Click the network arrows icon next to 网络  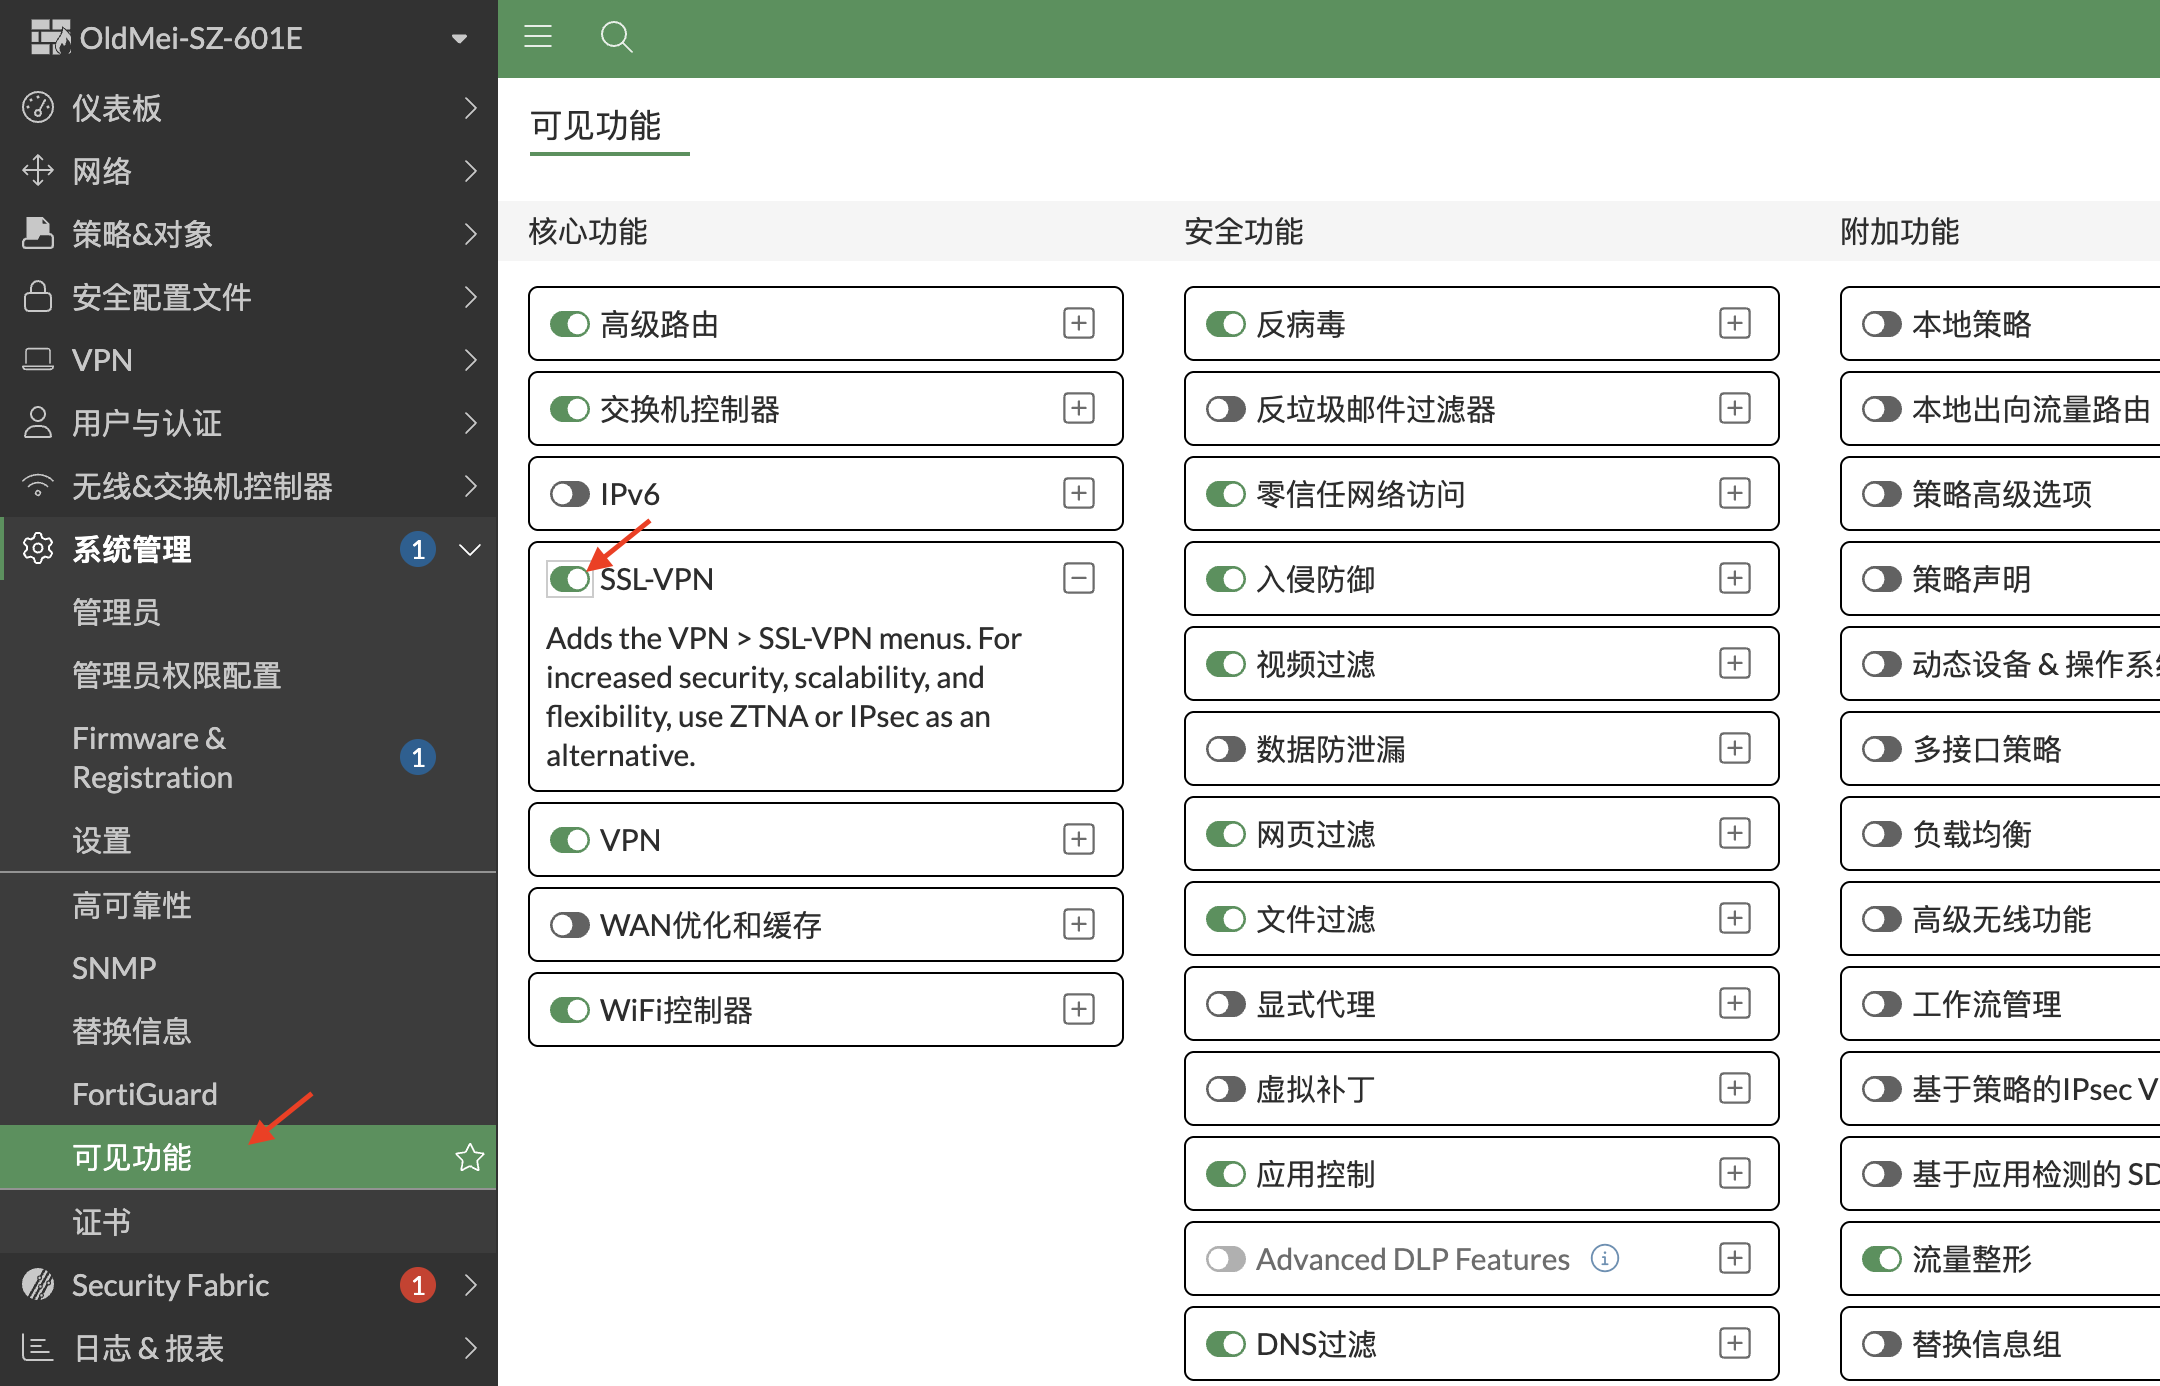(38, 170)
